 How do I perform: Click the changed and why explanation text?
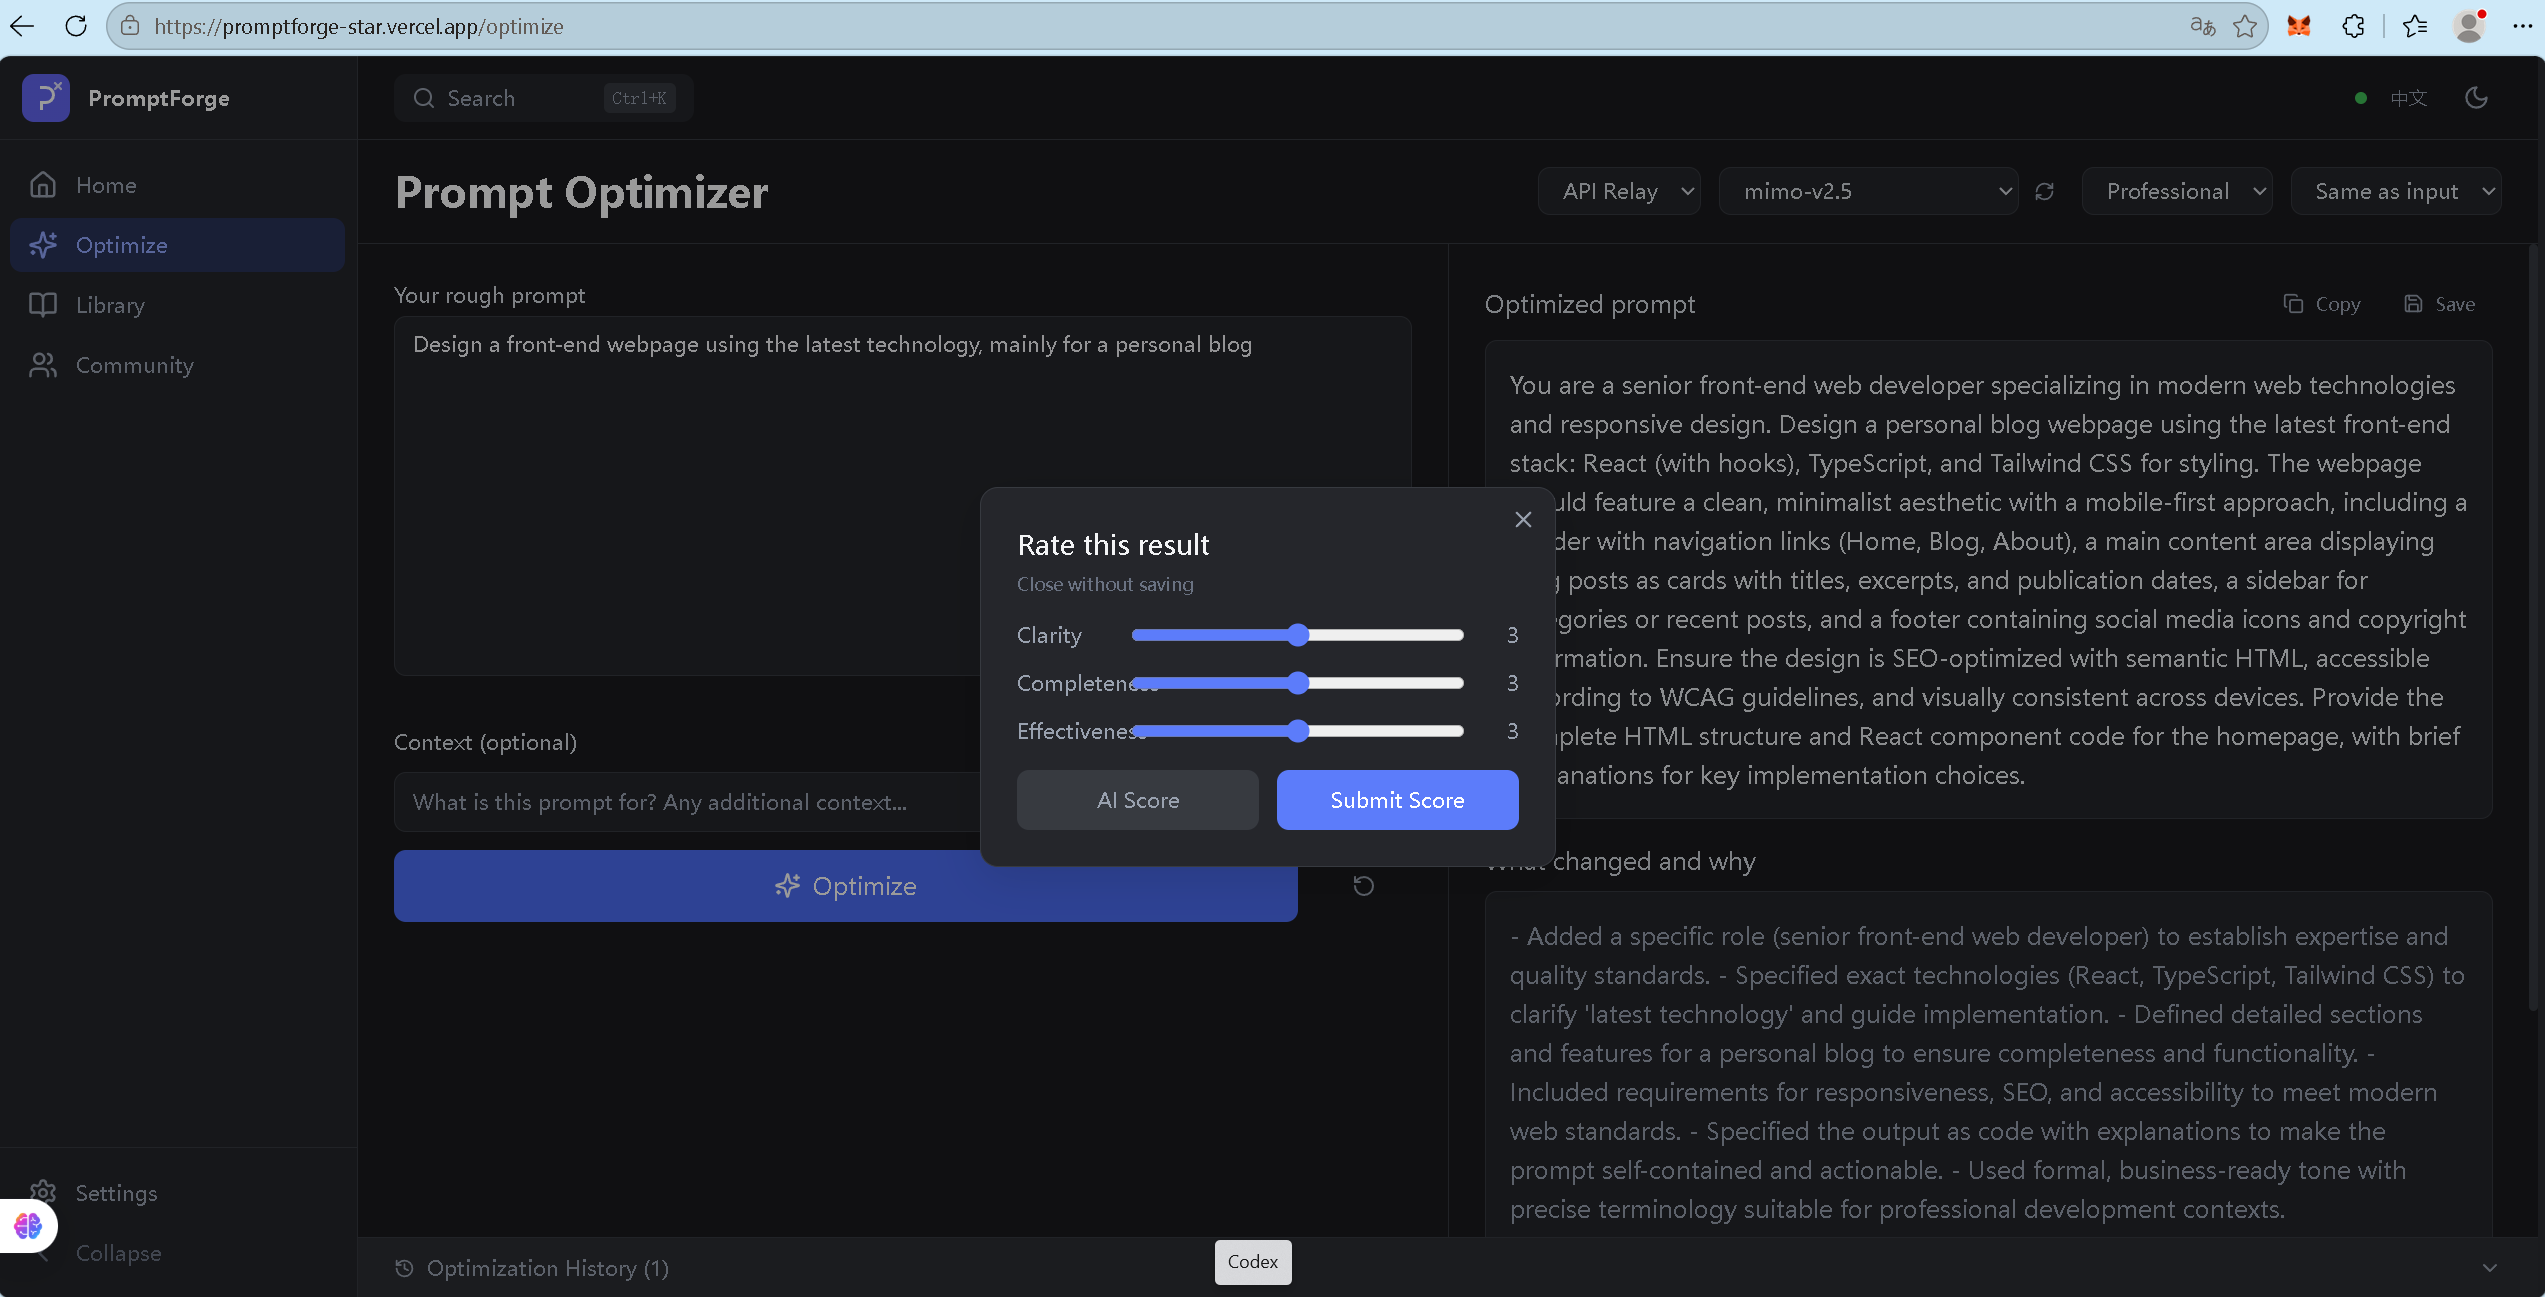(x=1988, y=1072)
